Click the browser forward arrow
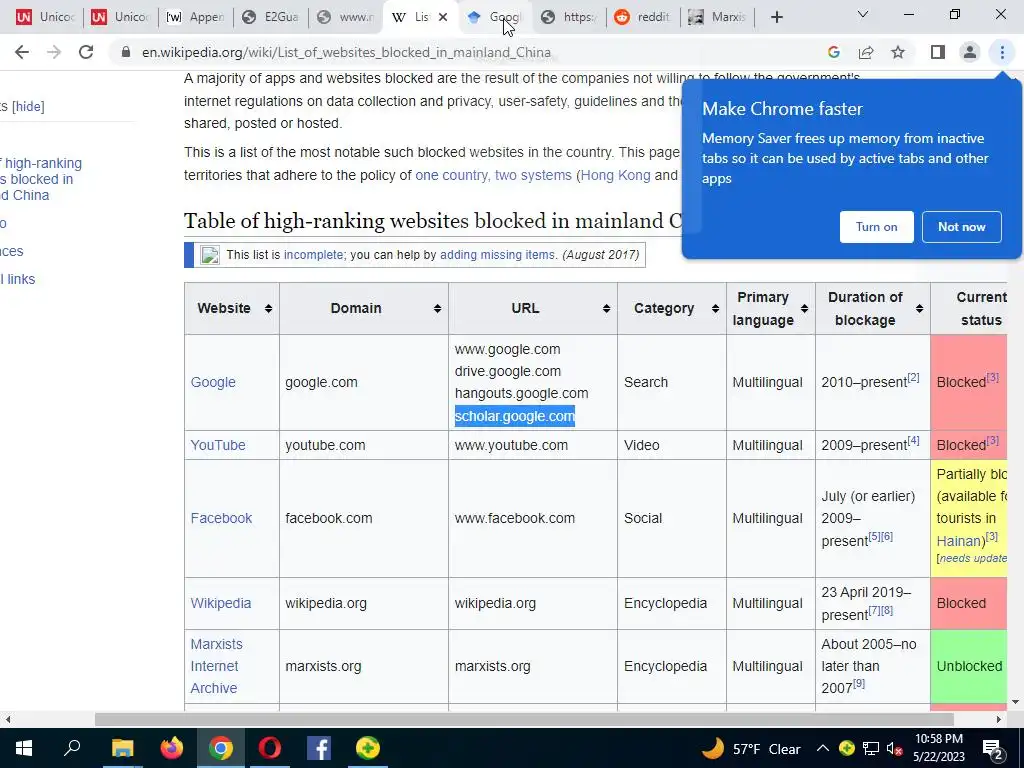The image size is (1024, 768). click(54, 52)
